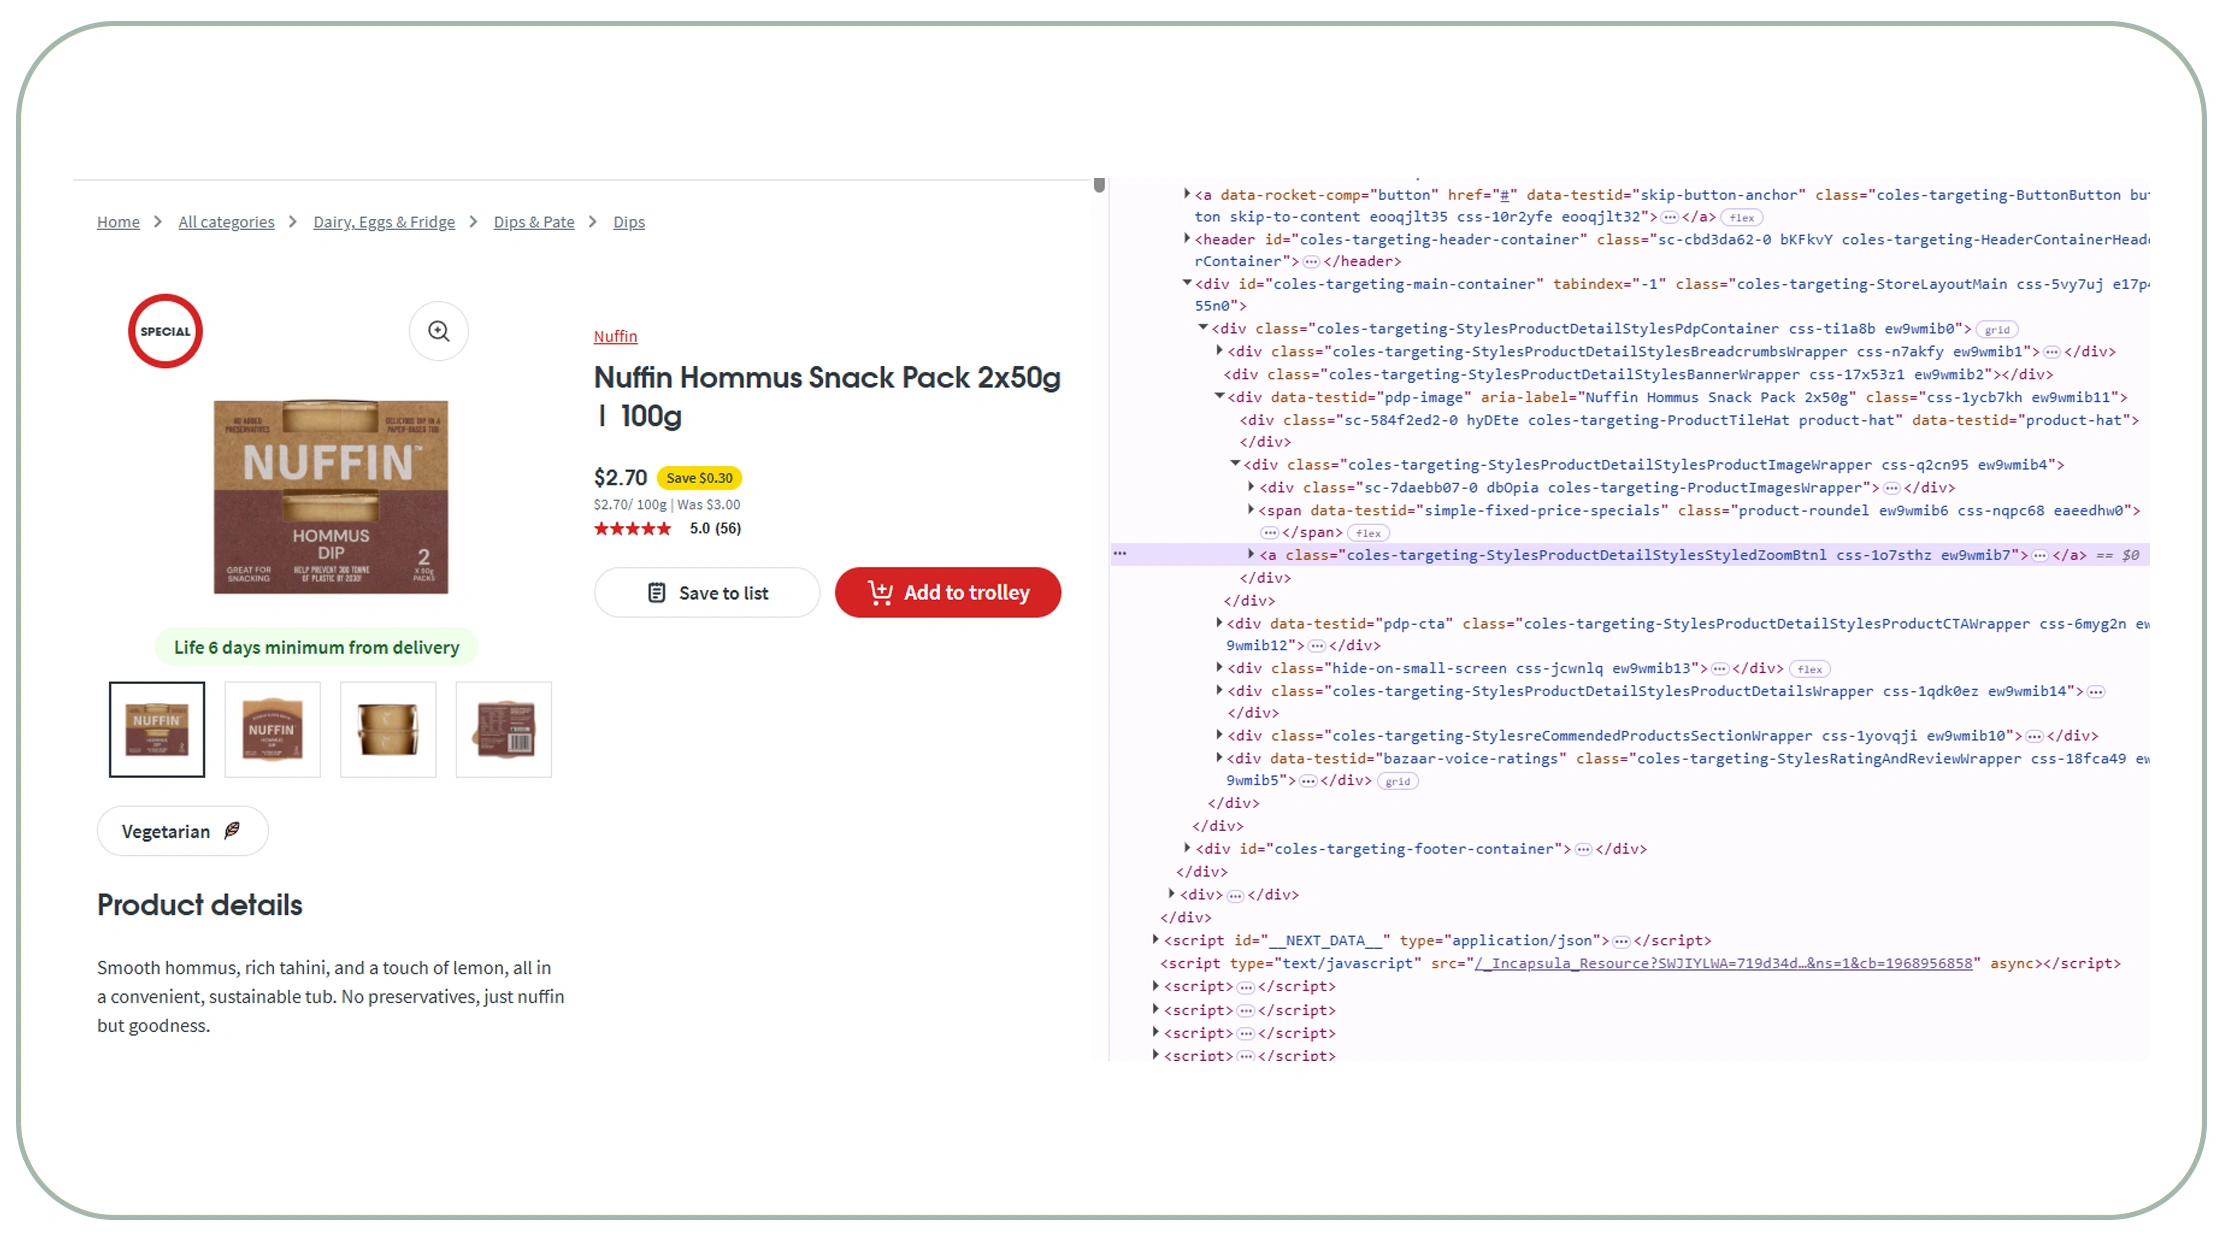Open the Nuffin brand link
Viewport: 2223px width, 1240px height.
pyautogui.click(x=615, y=336)
